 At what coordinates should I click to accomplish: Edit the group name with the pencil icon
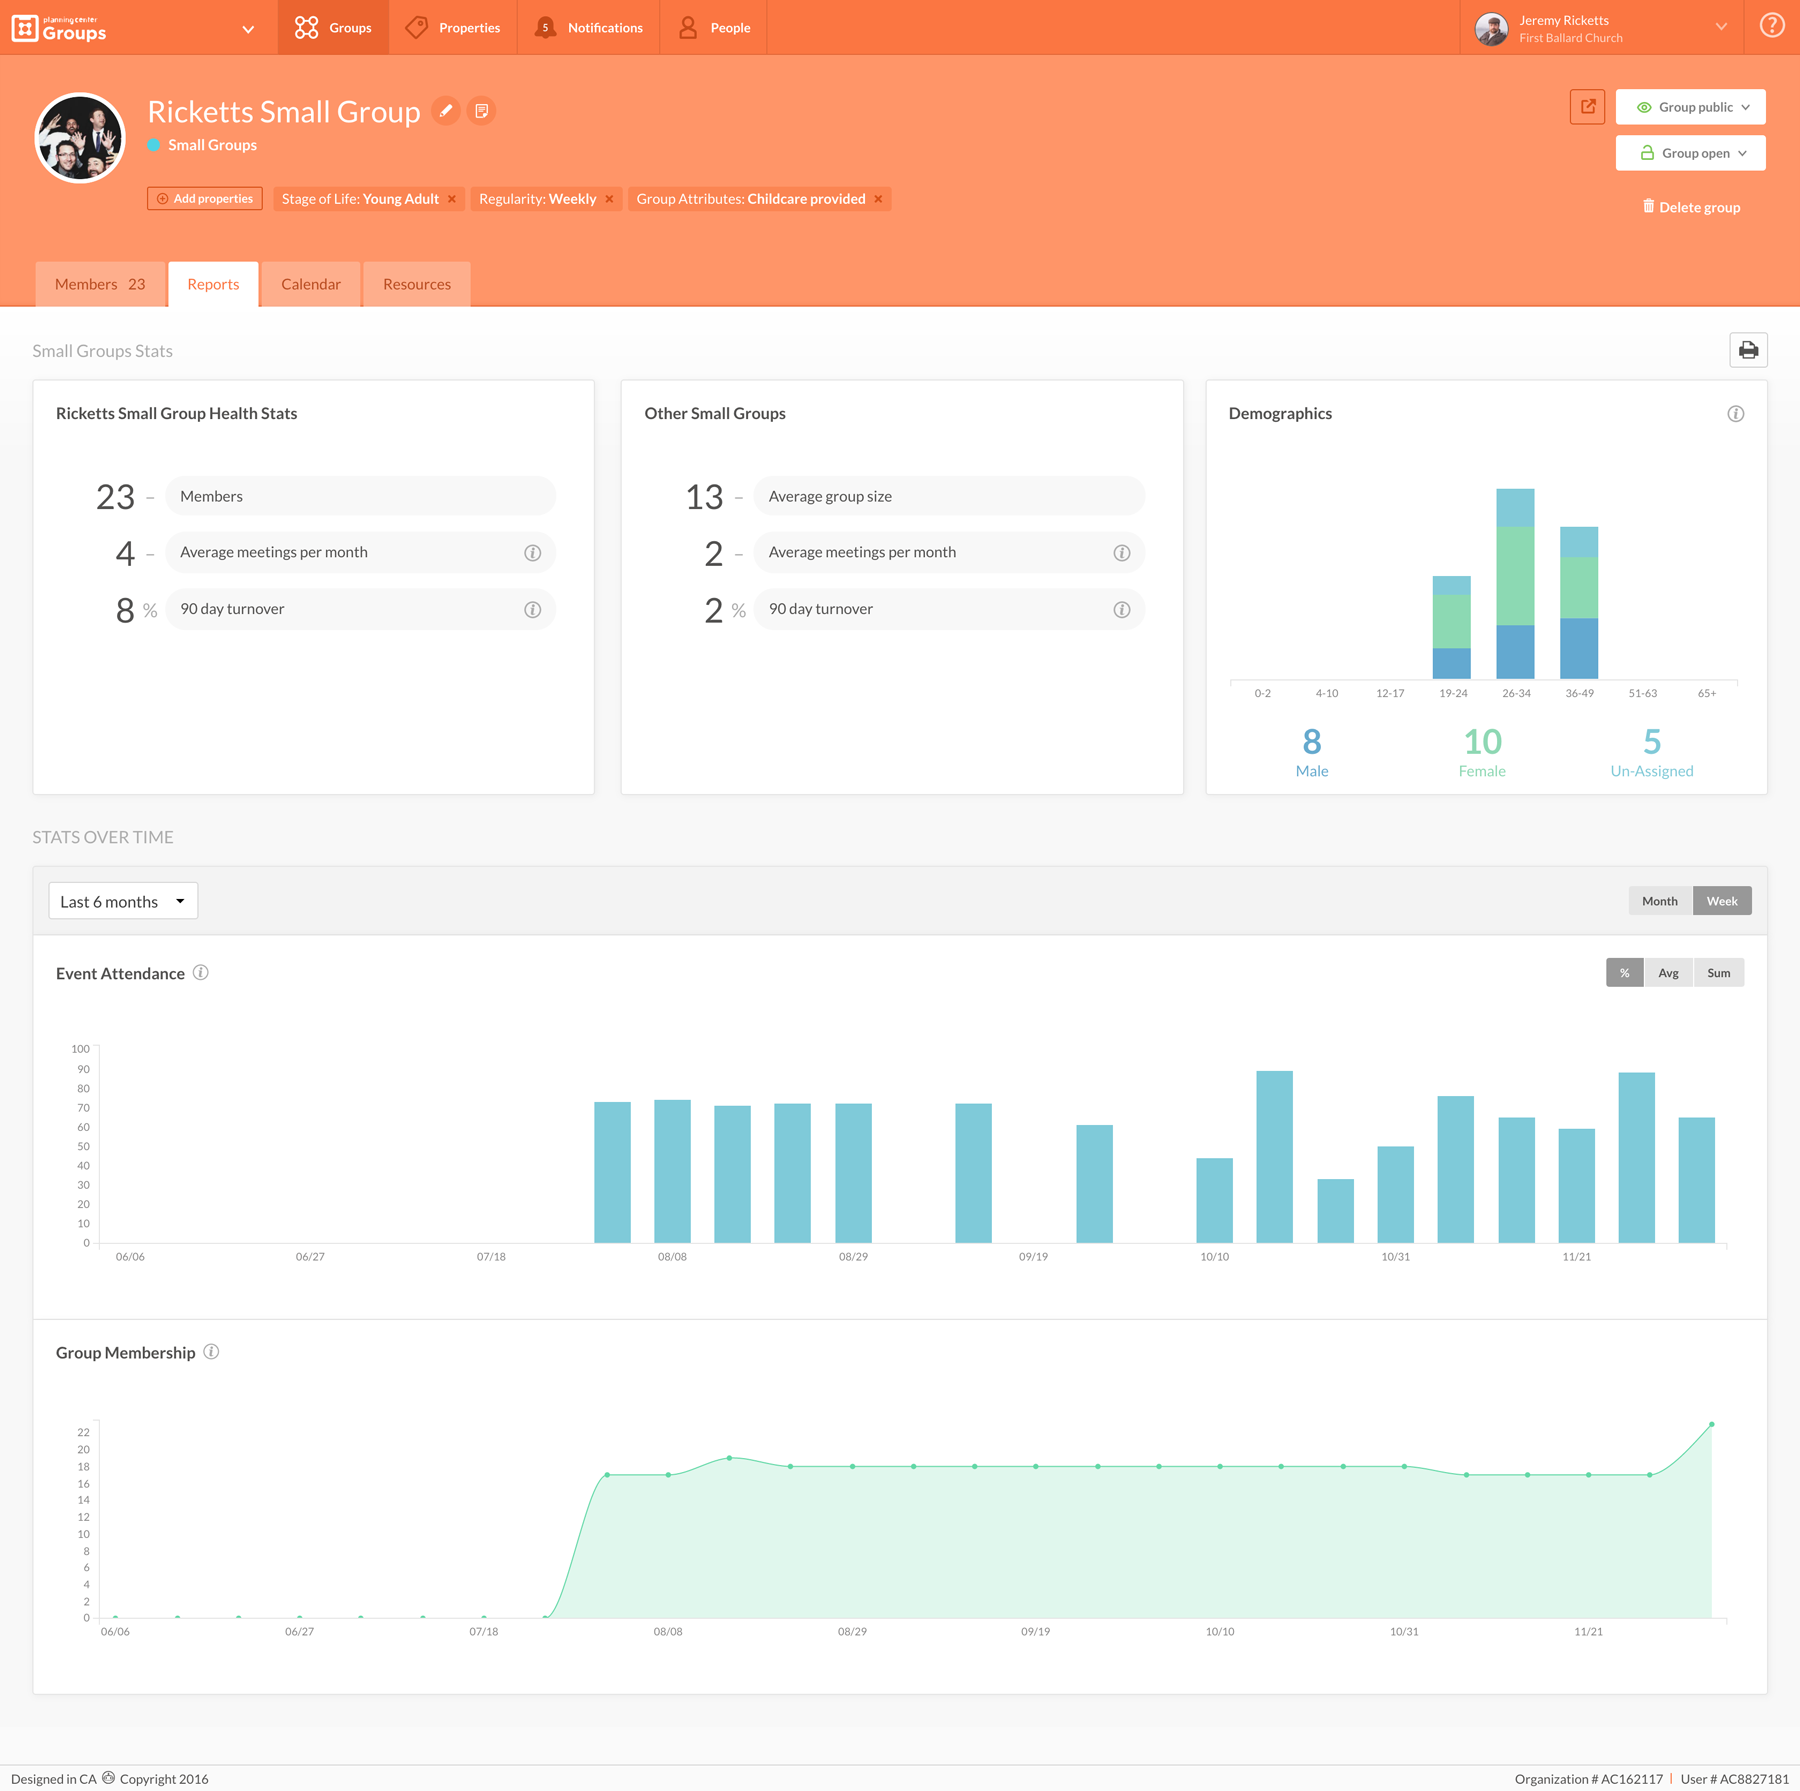(446, 110)
